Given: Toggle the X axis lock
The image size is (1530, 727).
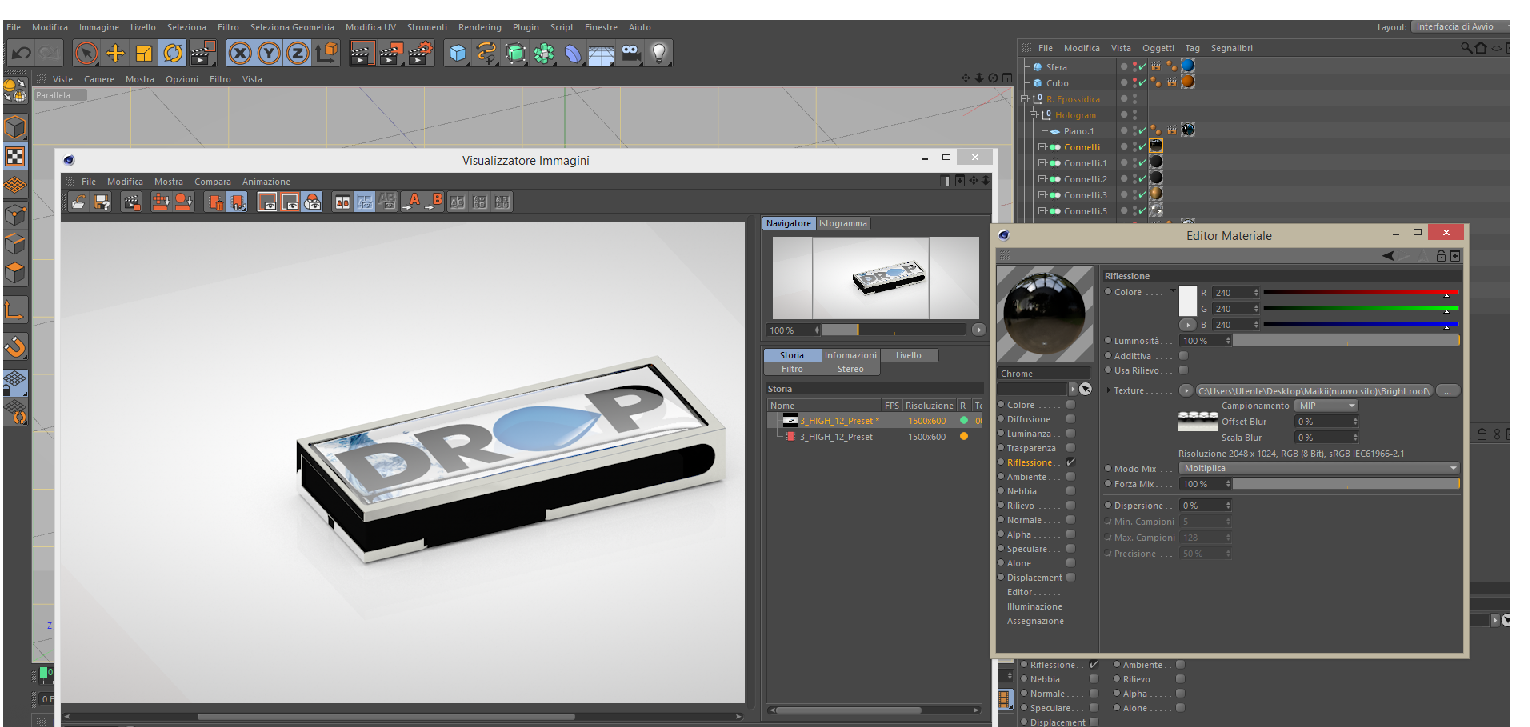Looking at the screenshot, I should 240,54.
